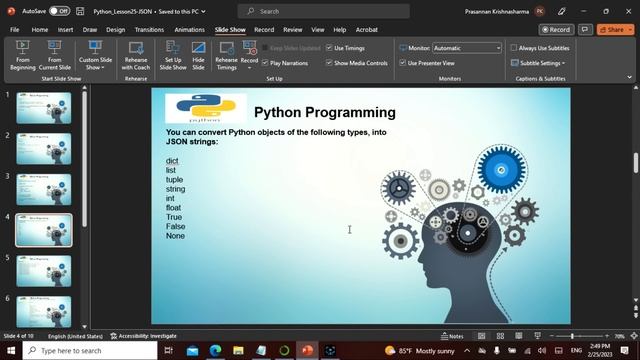
Task: Collapse the ribbon with chevron
Action: (629, 77)
